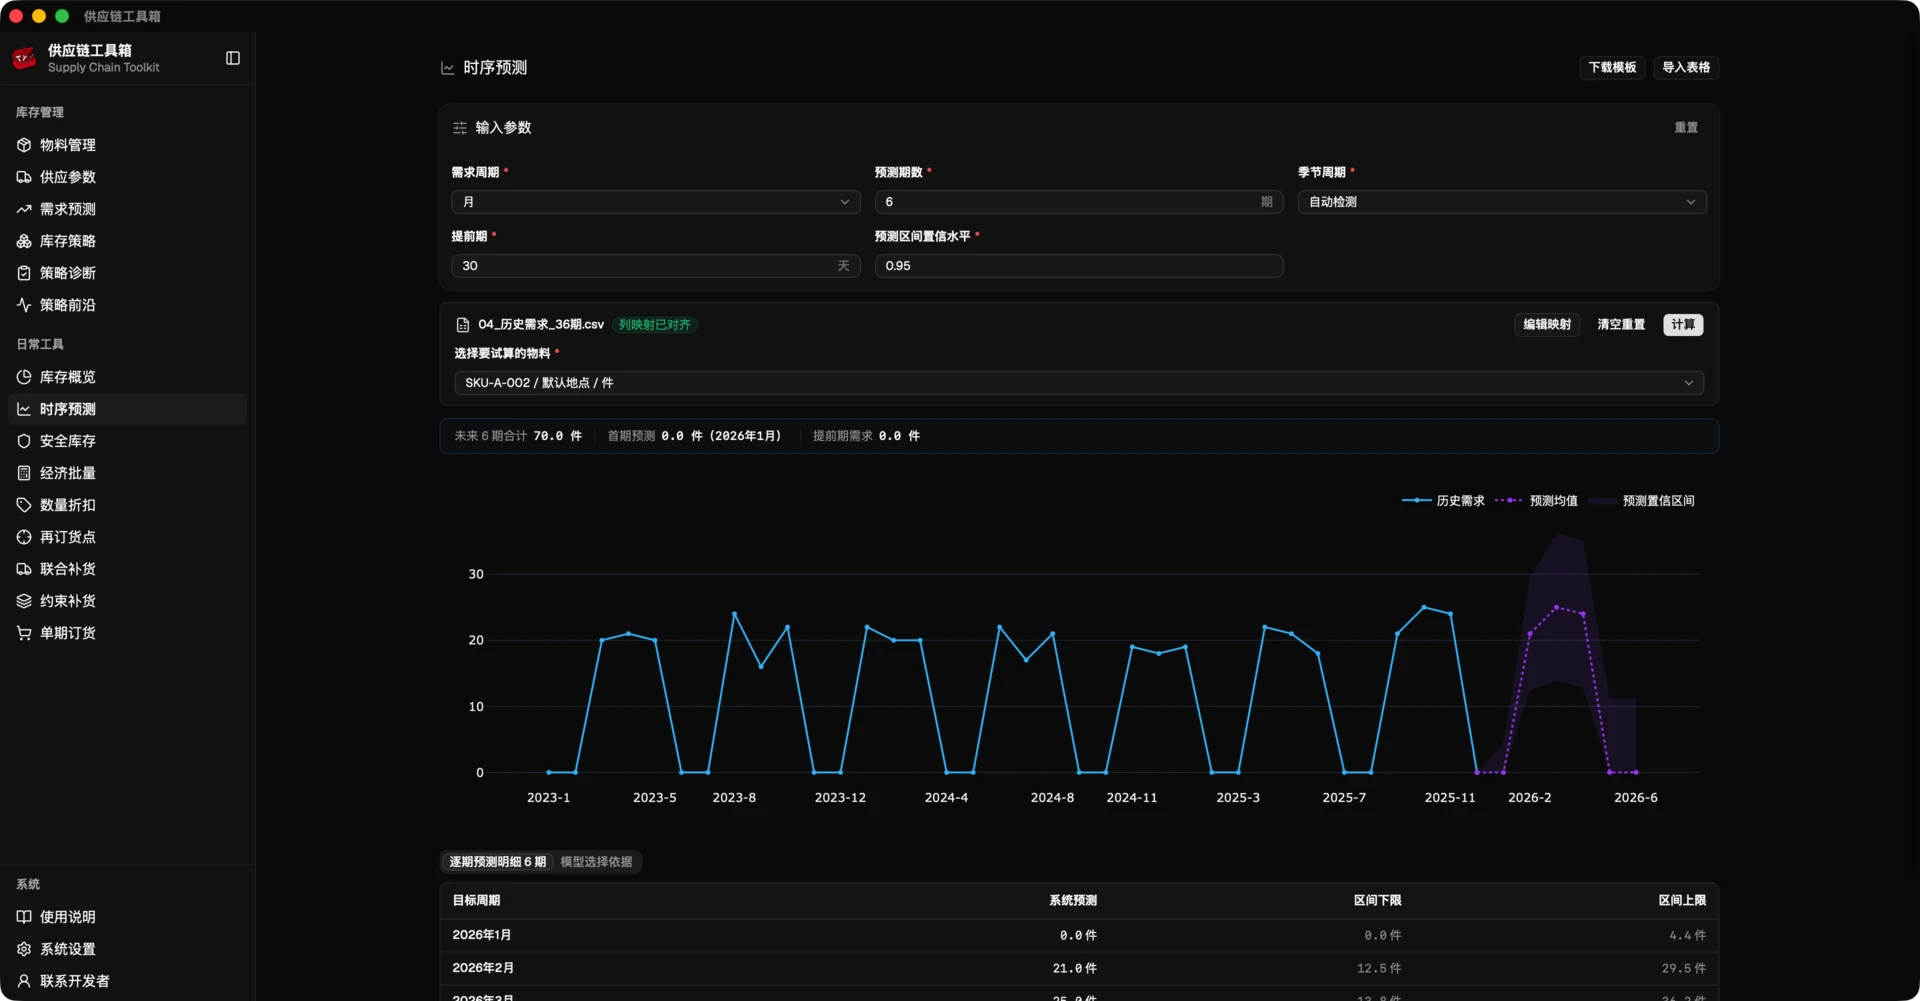
Task: Click the 提前期 input with value 30
Action: [655, 266]
